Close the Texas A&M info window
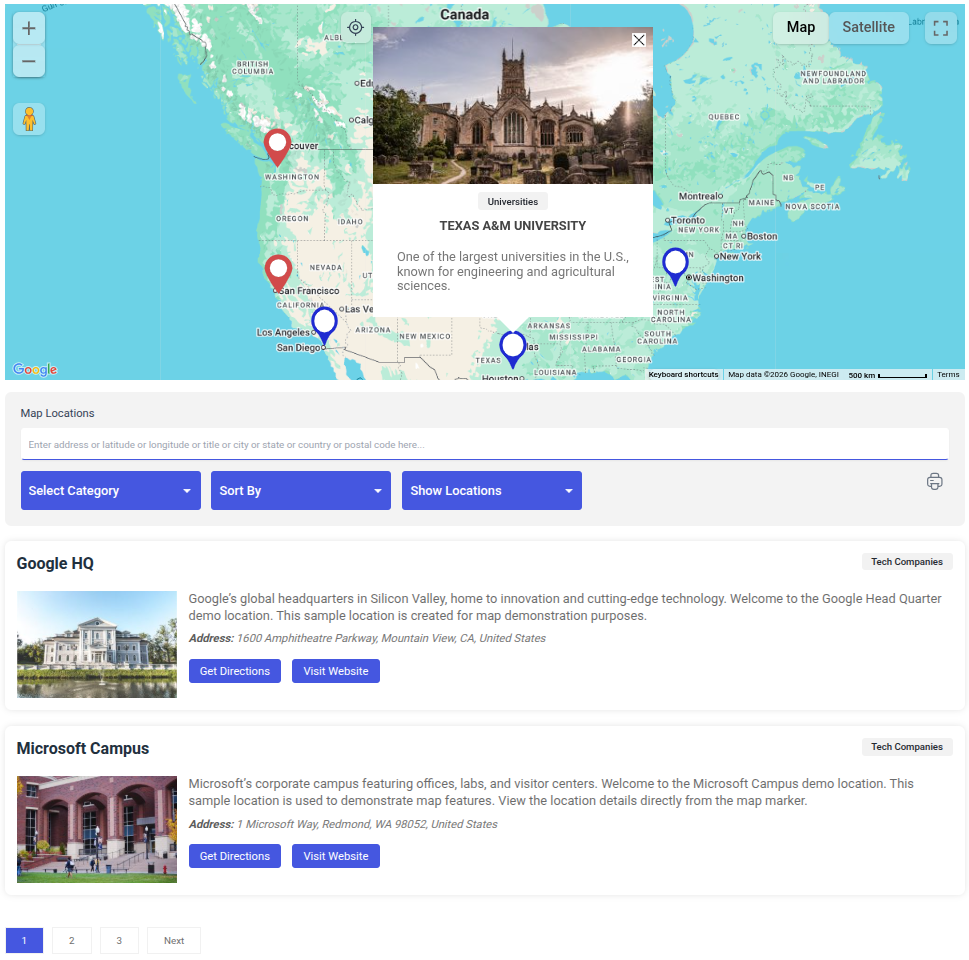Screen dimensions: 969x960 [x=638, y=40]
